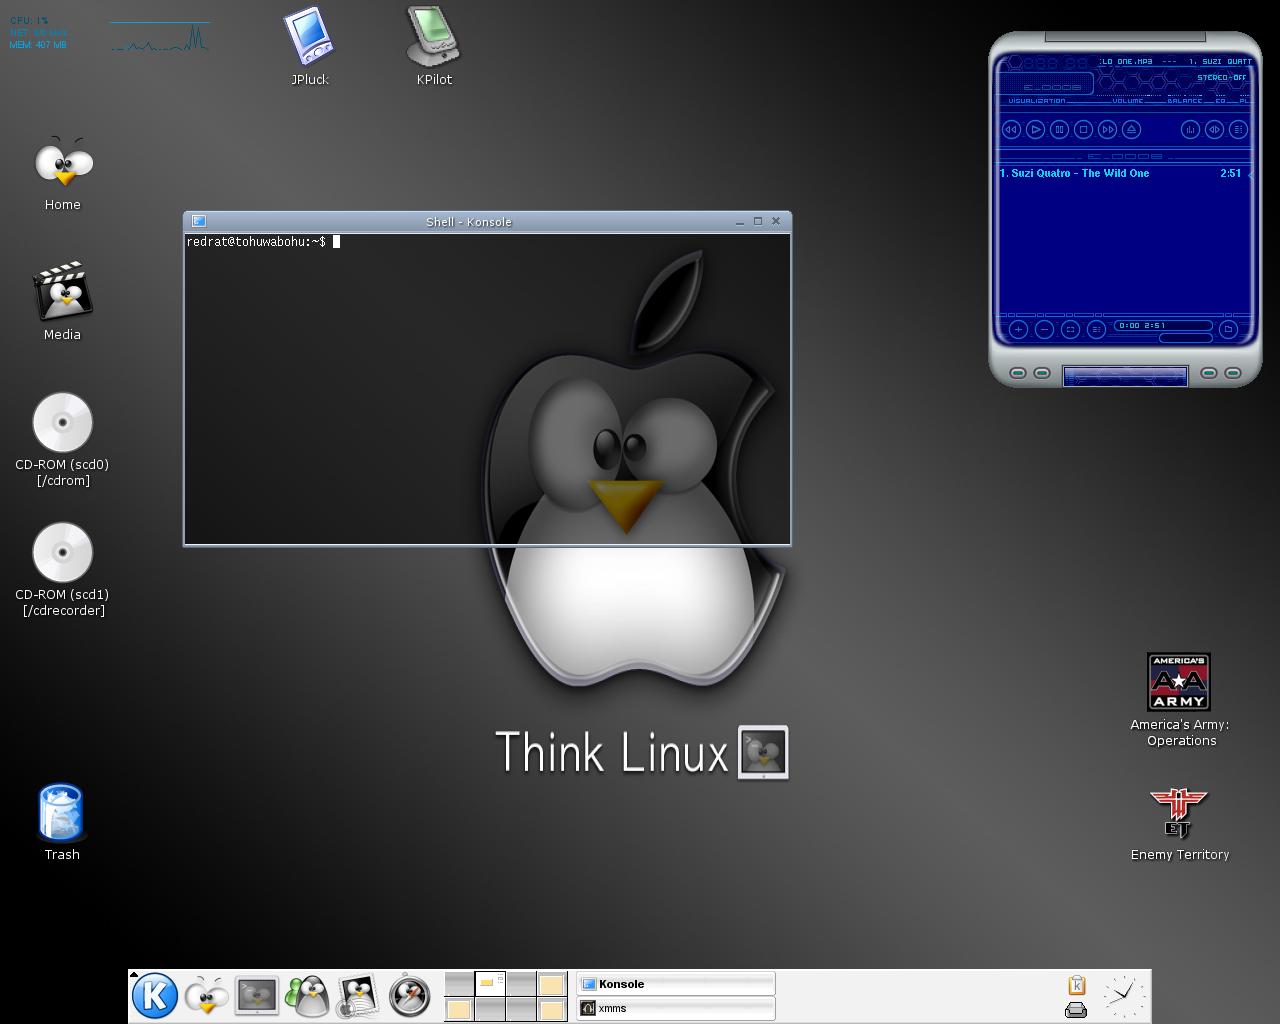Click the panel messenger icon with green figures
This screenshot has width=1280, height=1024.
307,996
